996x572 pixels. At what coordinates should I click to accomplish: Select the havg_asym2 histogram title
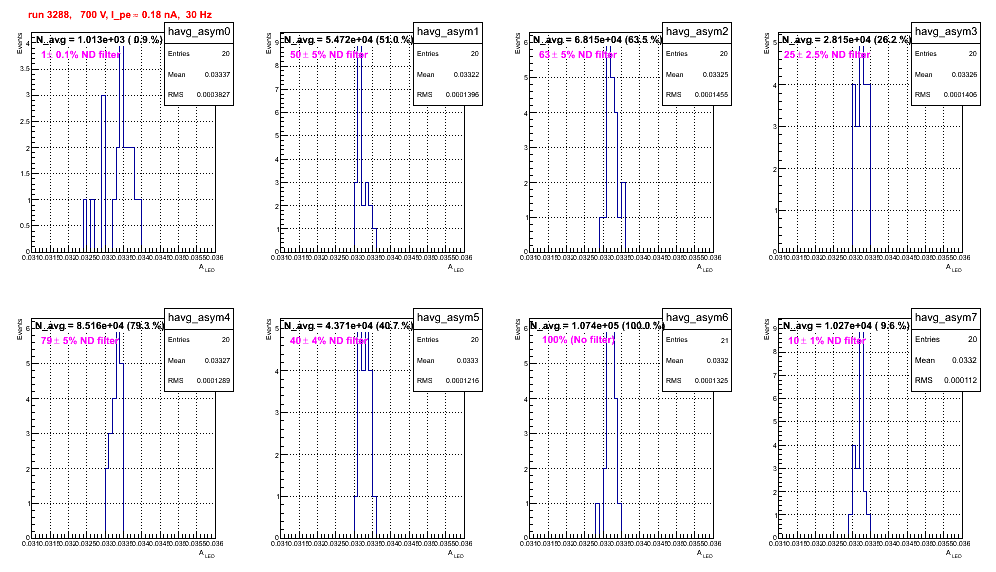tap(697, 32)
